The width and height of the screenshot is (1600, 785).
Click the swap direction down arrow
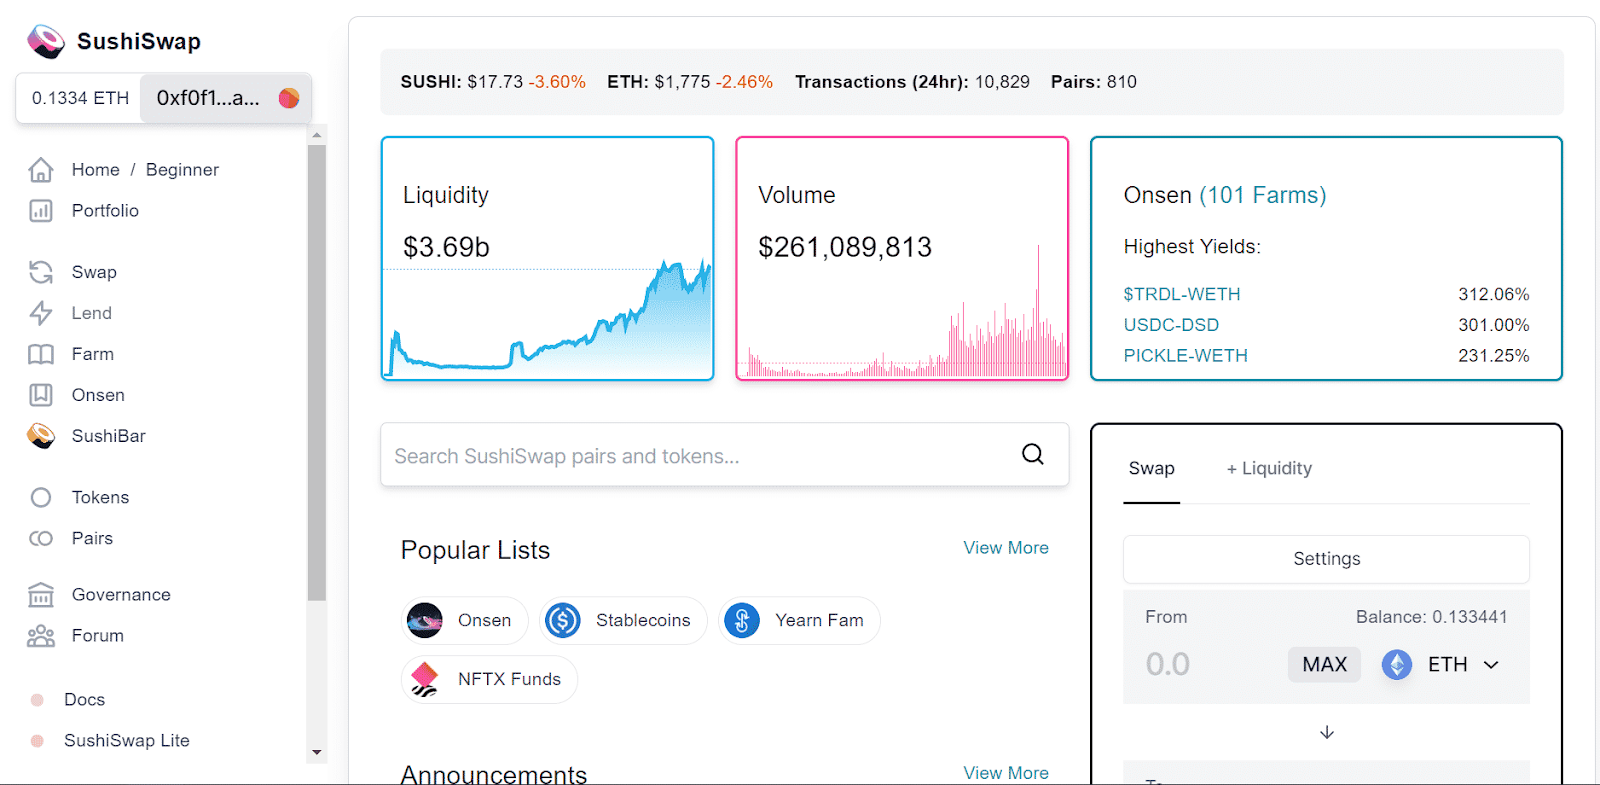[1327, 732]
